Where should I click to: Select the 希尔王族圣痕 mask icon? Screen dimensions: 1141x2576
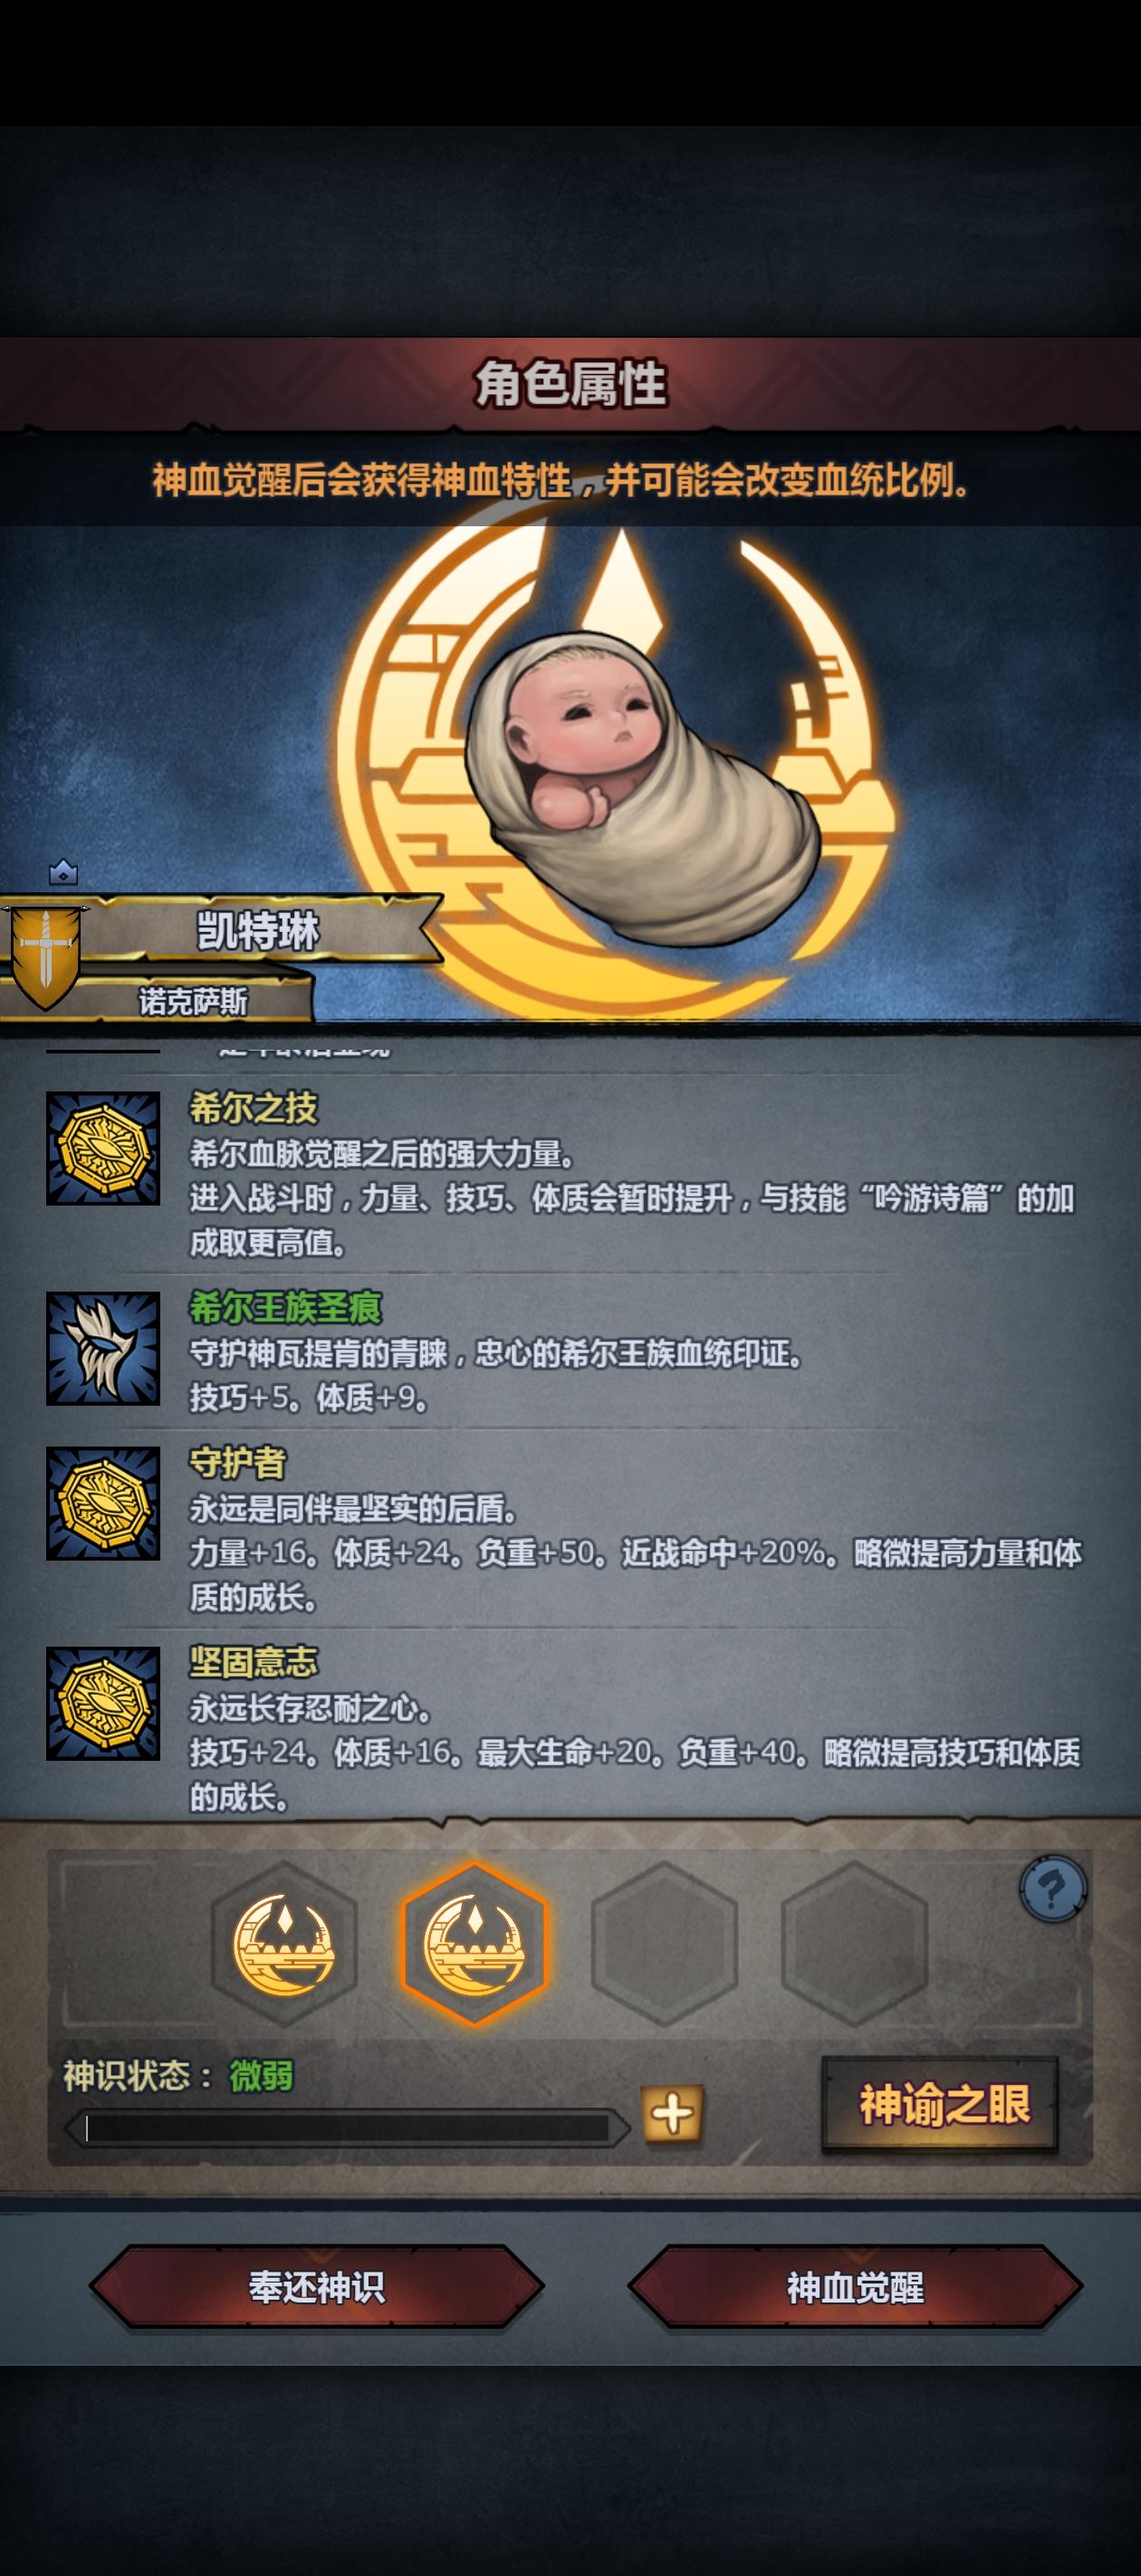pos(103,1348)
